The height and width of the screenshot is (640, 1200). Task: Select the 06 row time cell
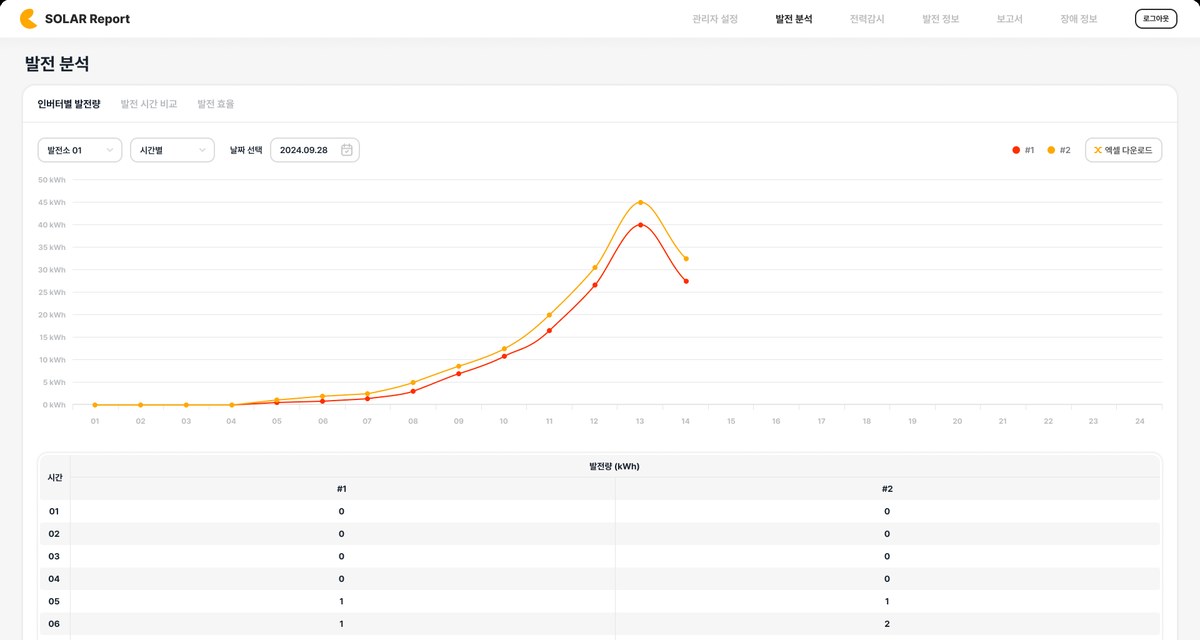55,623
